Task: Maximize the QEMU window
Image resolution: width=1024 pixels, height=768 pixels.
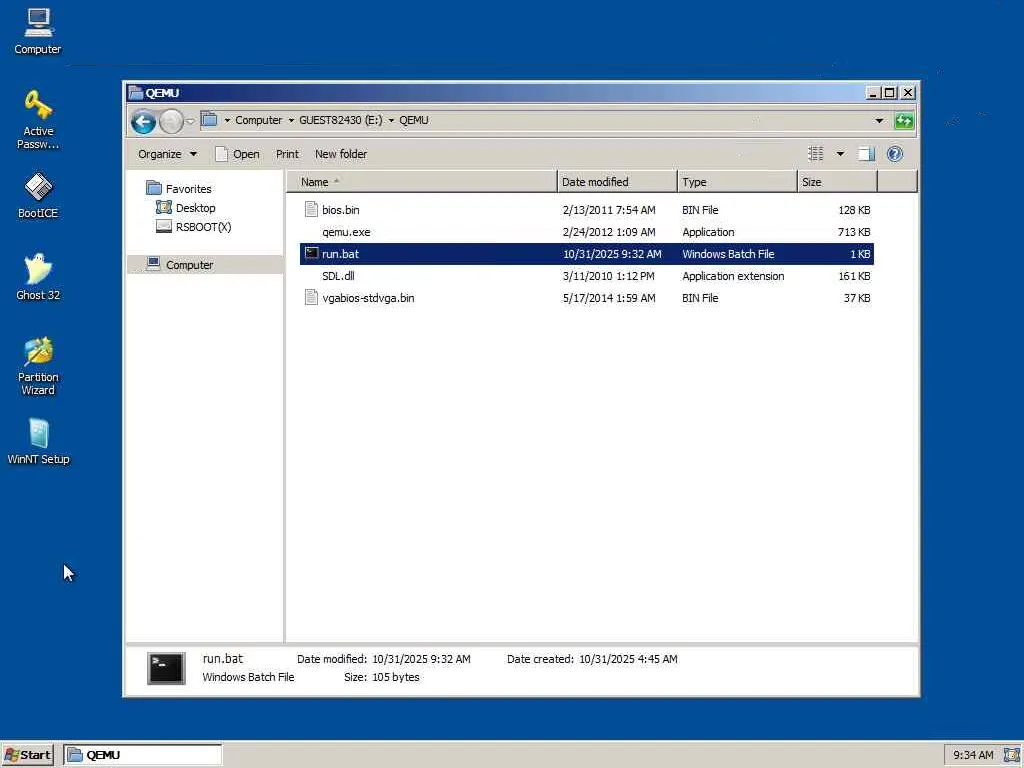Action: pyautogui.click(x=889, y=93)
